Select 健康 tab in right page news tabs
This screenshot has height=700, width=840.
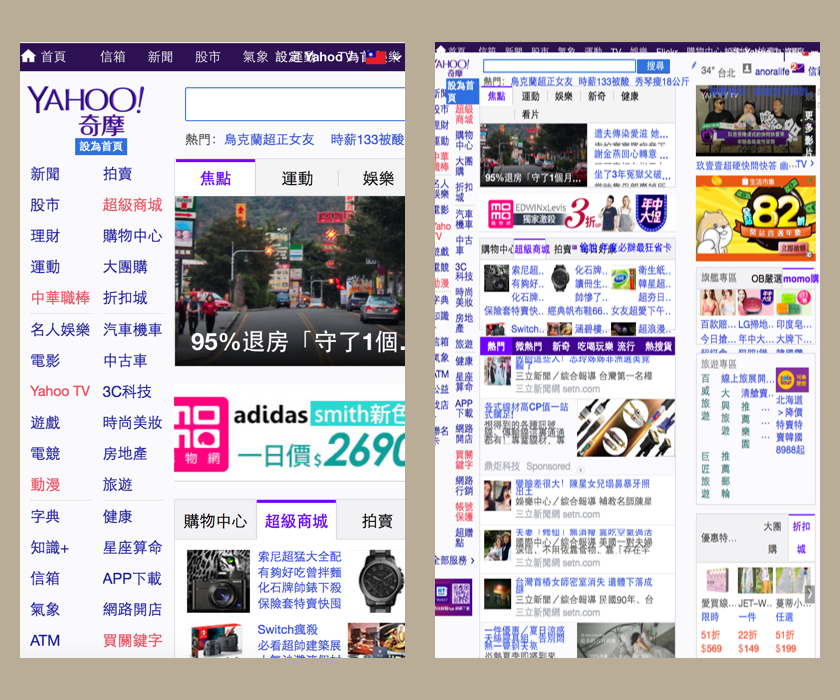click(629, 96)
